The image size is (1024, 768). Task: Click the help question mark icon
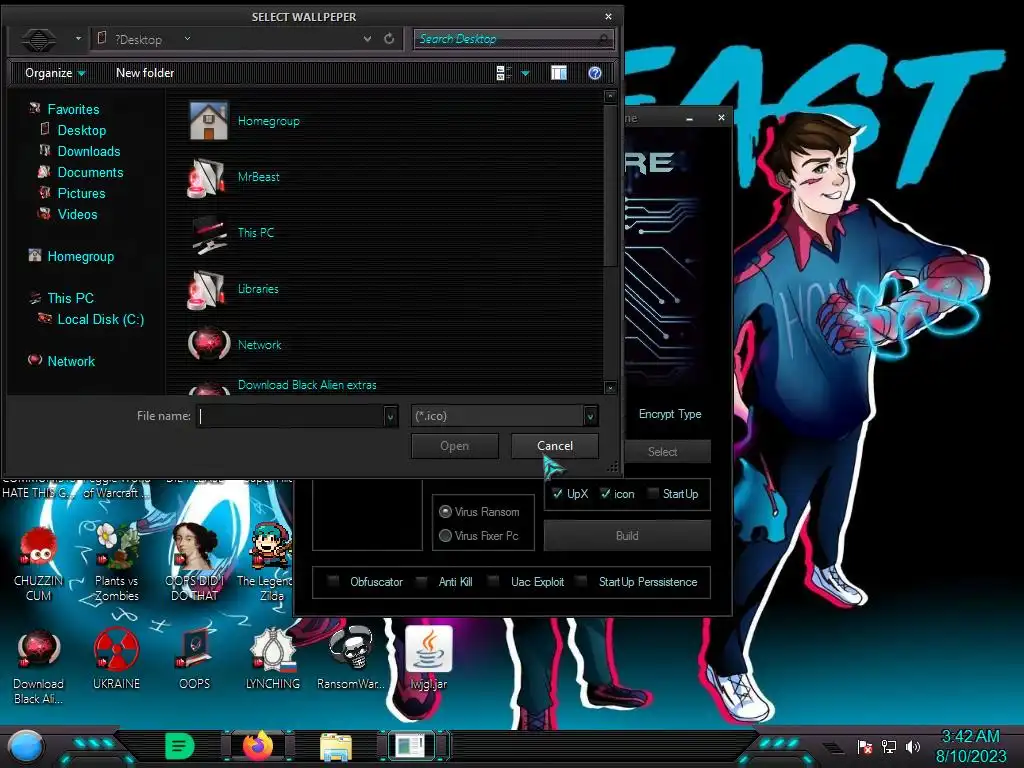[594, 73]
